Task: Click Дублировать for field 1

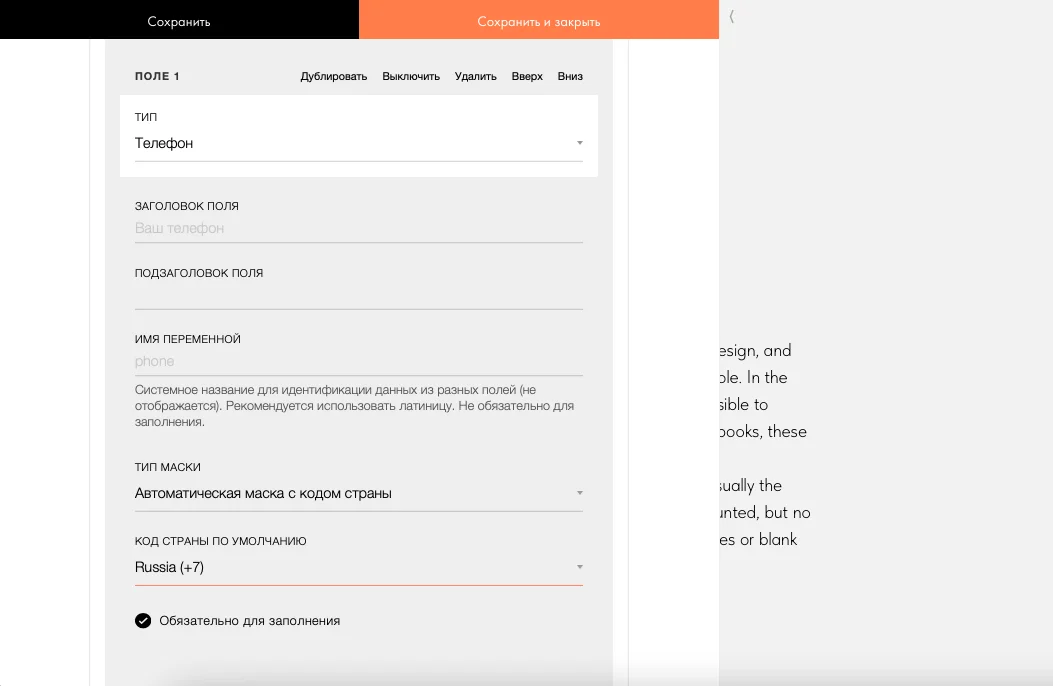Action: click(334, 77)
